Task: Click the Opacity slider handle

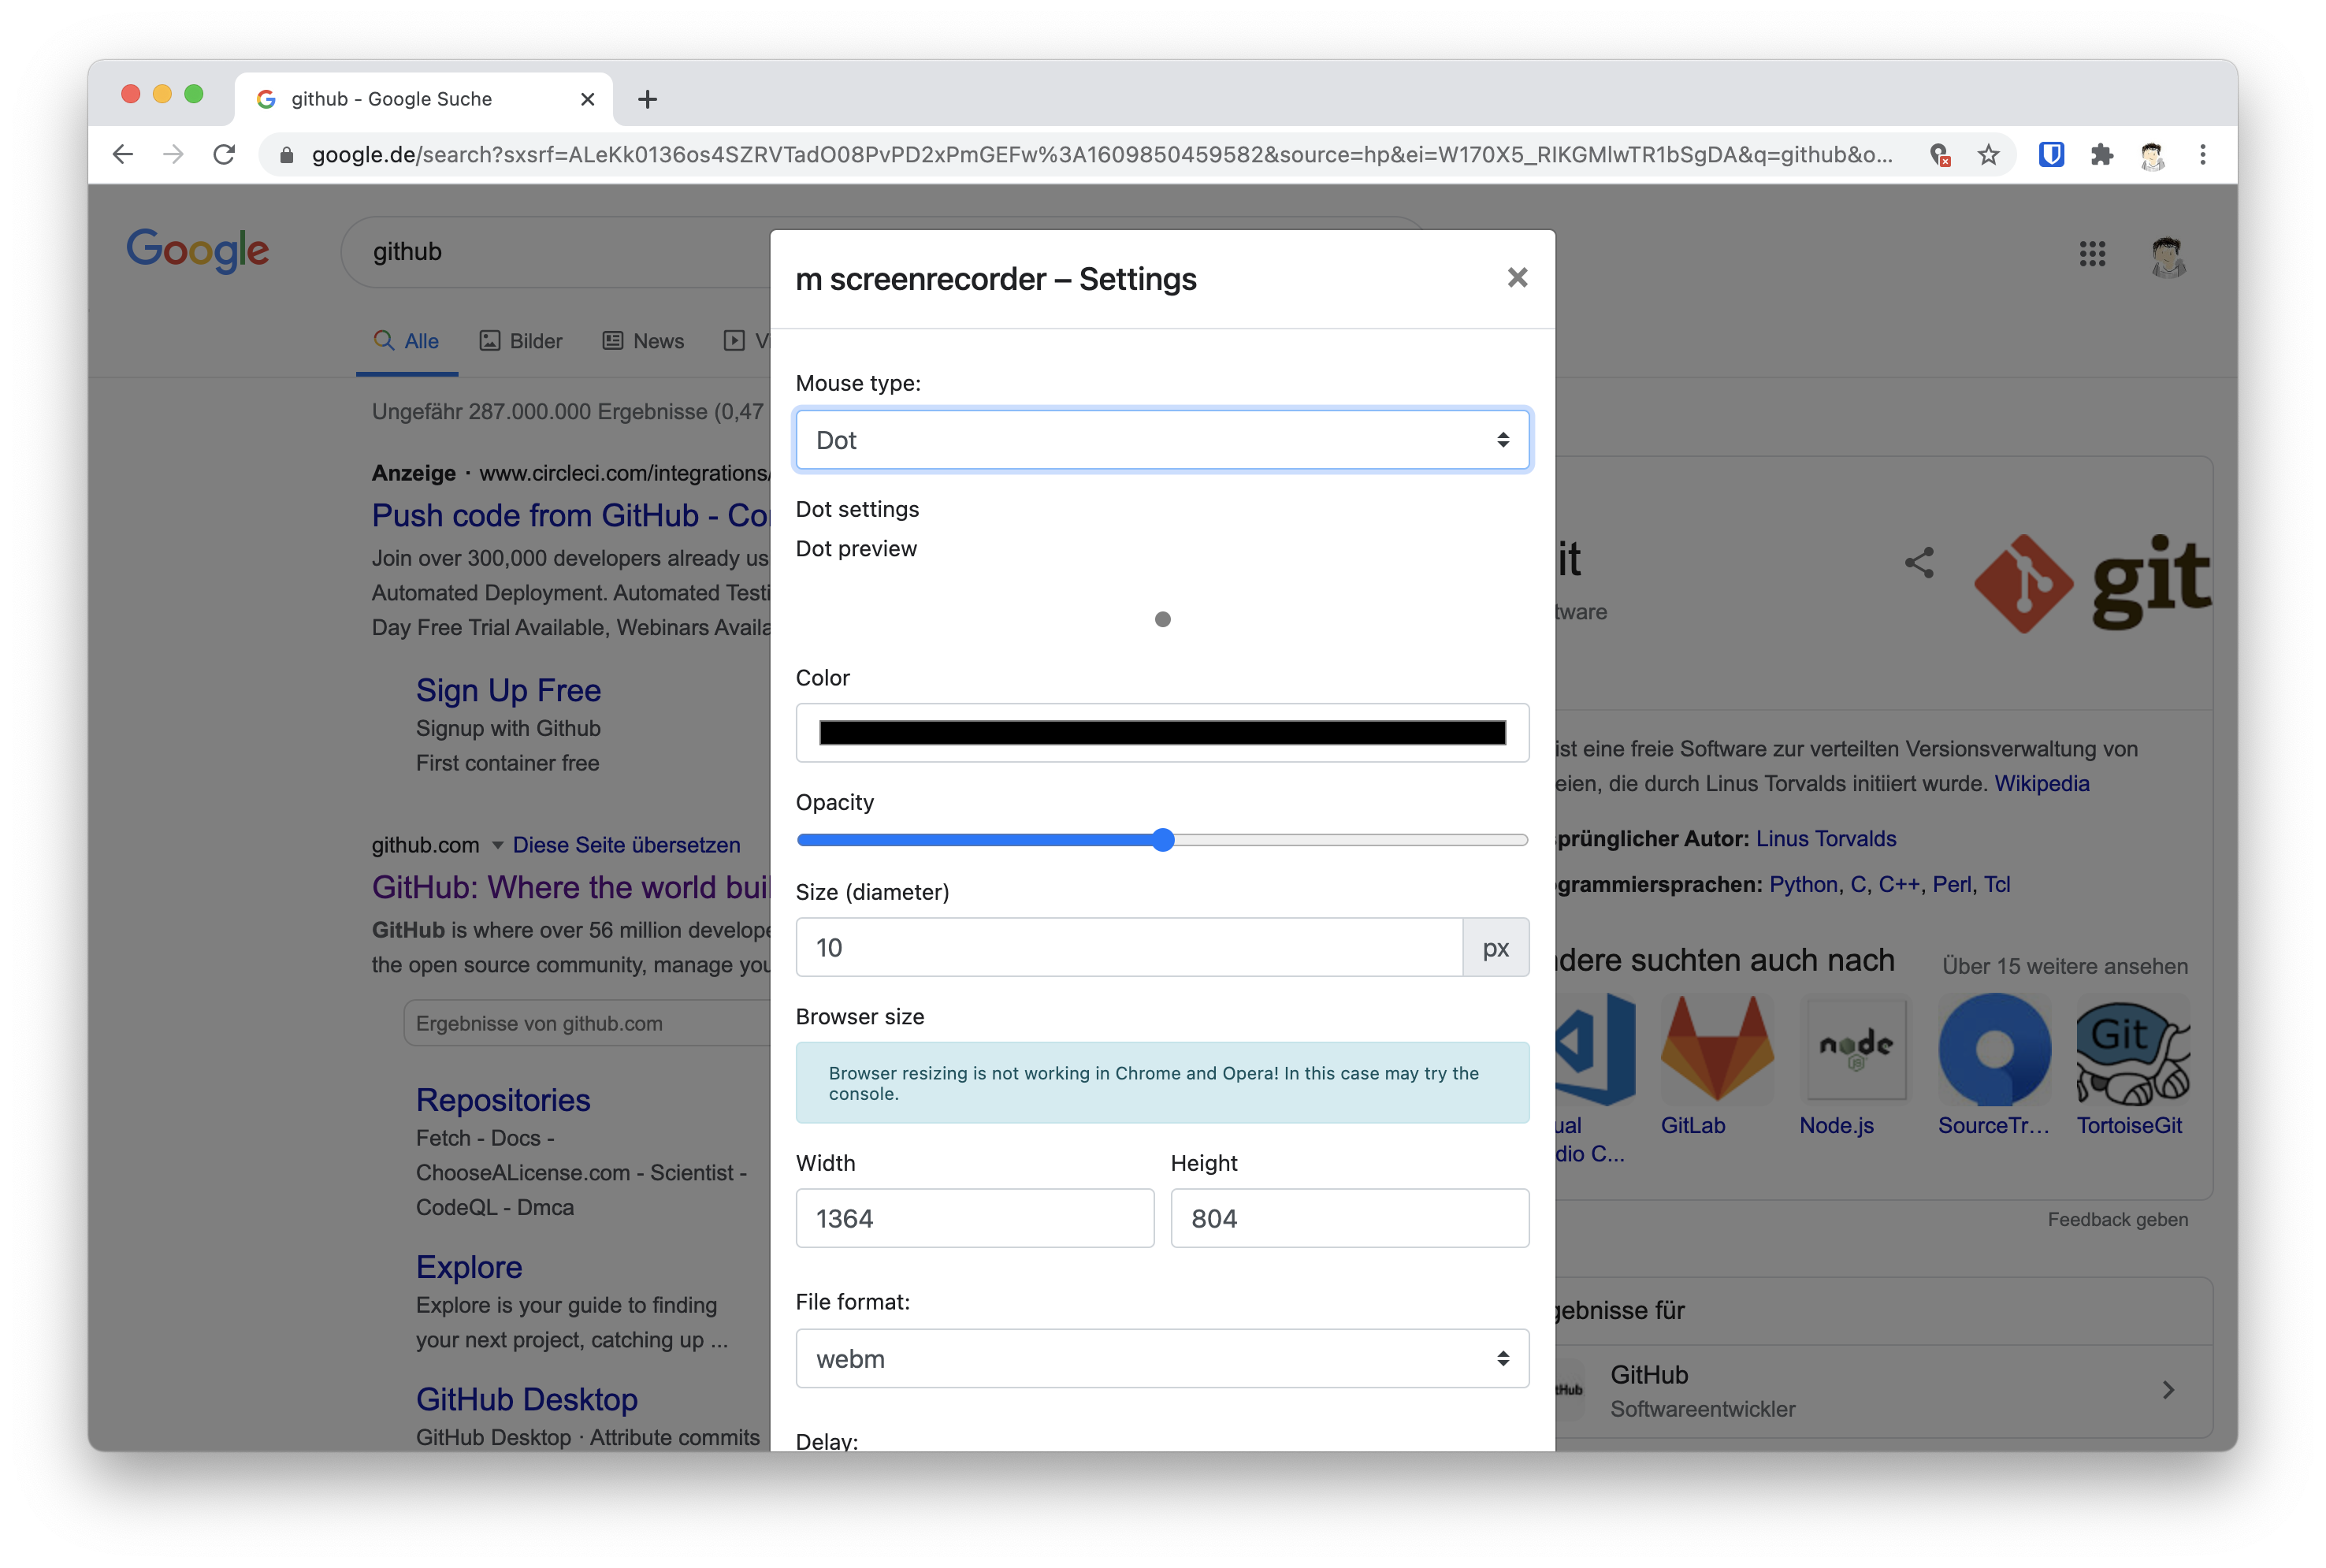Action: pos(1162,840)
